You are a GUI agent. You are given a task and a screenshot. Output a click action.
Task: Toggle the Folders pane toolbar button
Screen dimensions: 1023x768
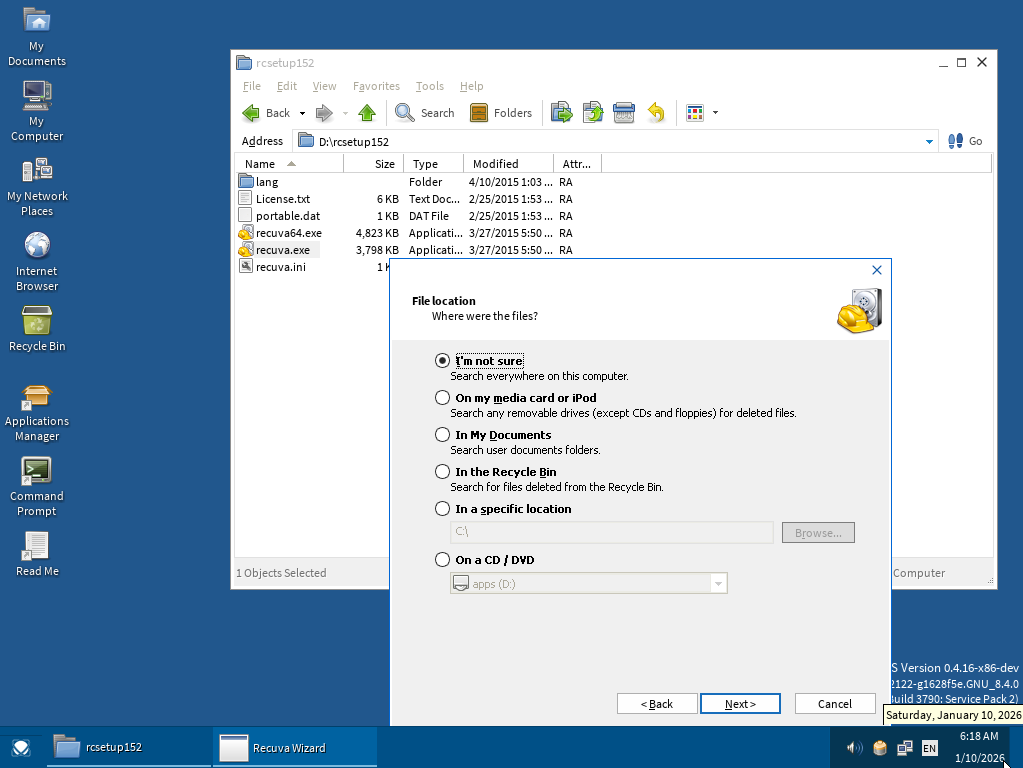(x=501, y=113)
